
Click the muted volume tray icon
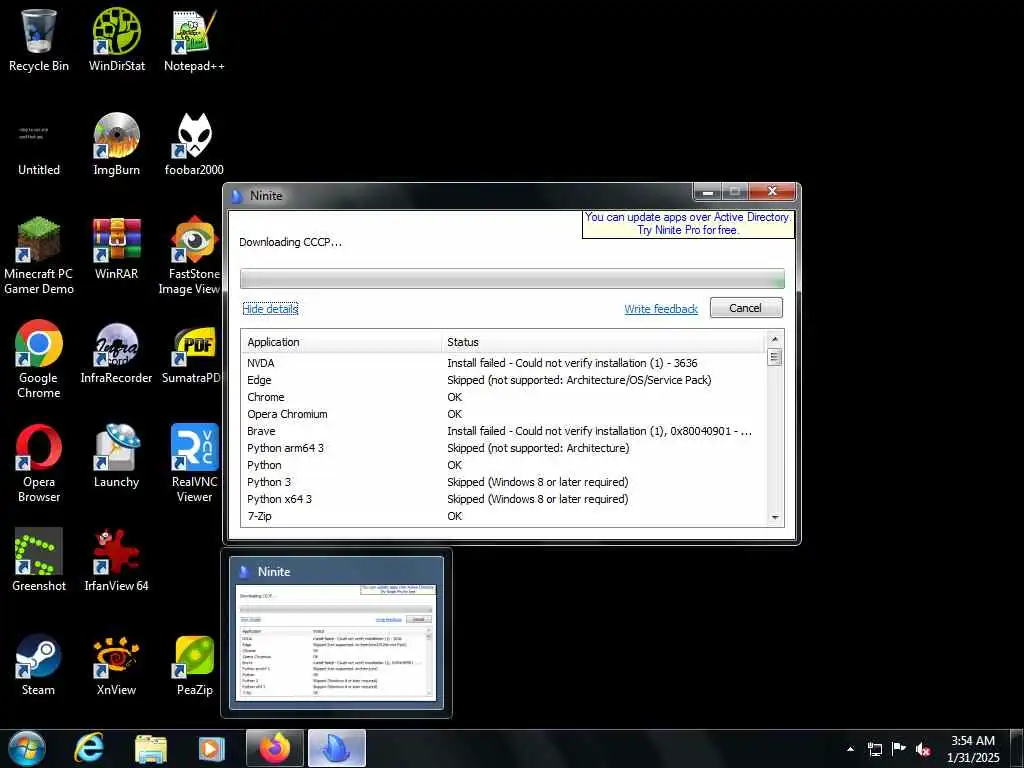923,749
